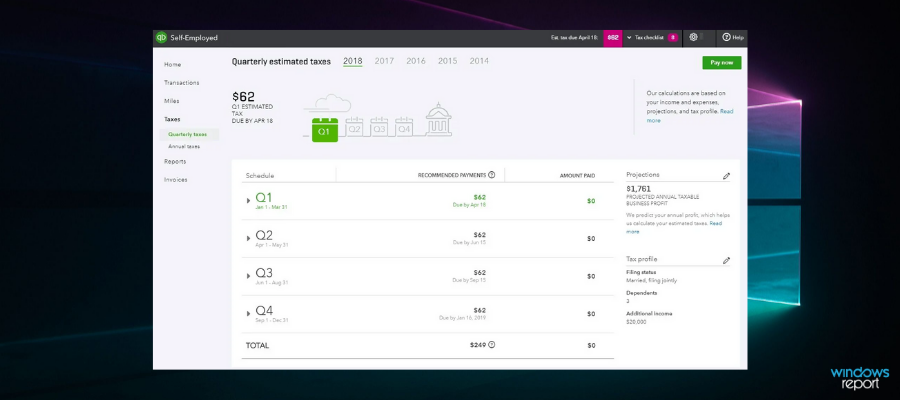Click the green Pay now button
This screenshot has width=900, height=400.
click(x=721, y=63)
